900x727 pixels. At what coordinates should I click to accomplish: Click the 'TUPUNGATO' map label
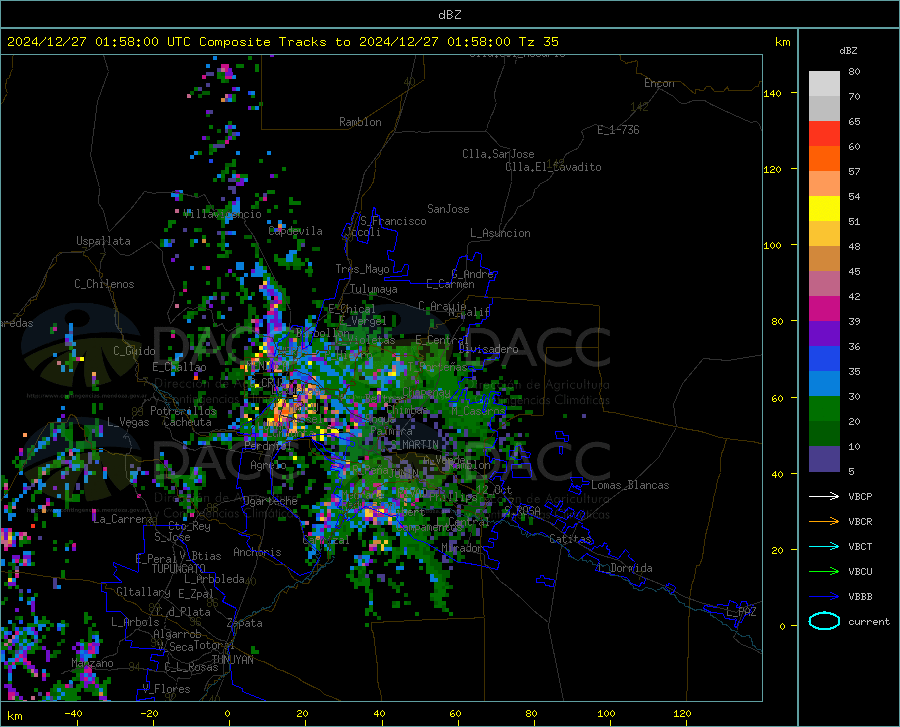pyautogui.click(x=179, y=569)
